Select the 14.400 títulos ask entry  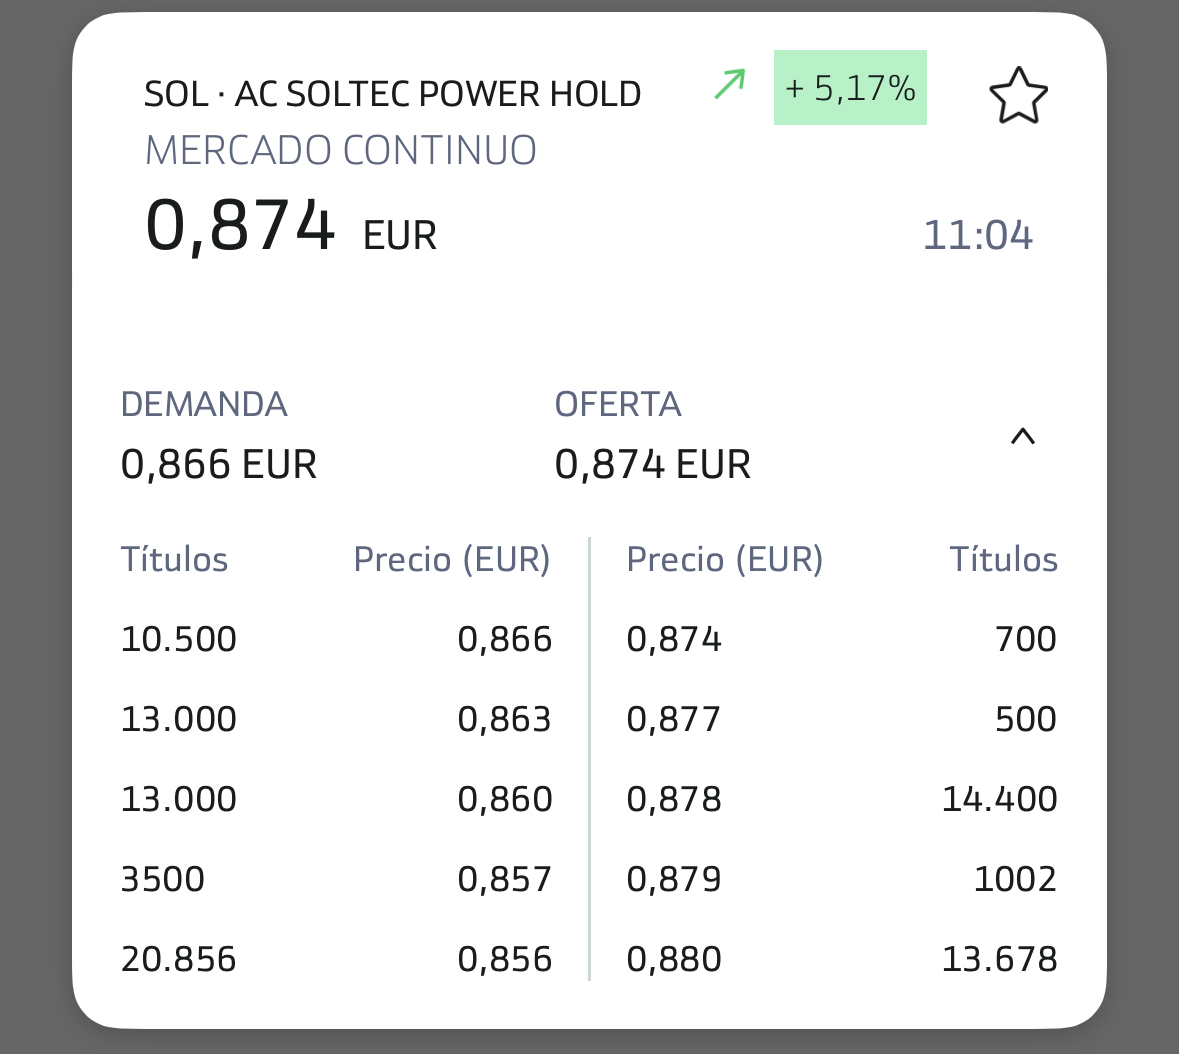point(999,800)
